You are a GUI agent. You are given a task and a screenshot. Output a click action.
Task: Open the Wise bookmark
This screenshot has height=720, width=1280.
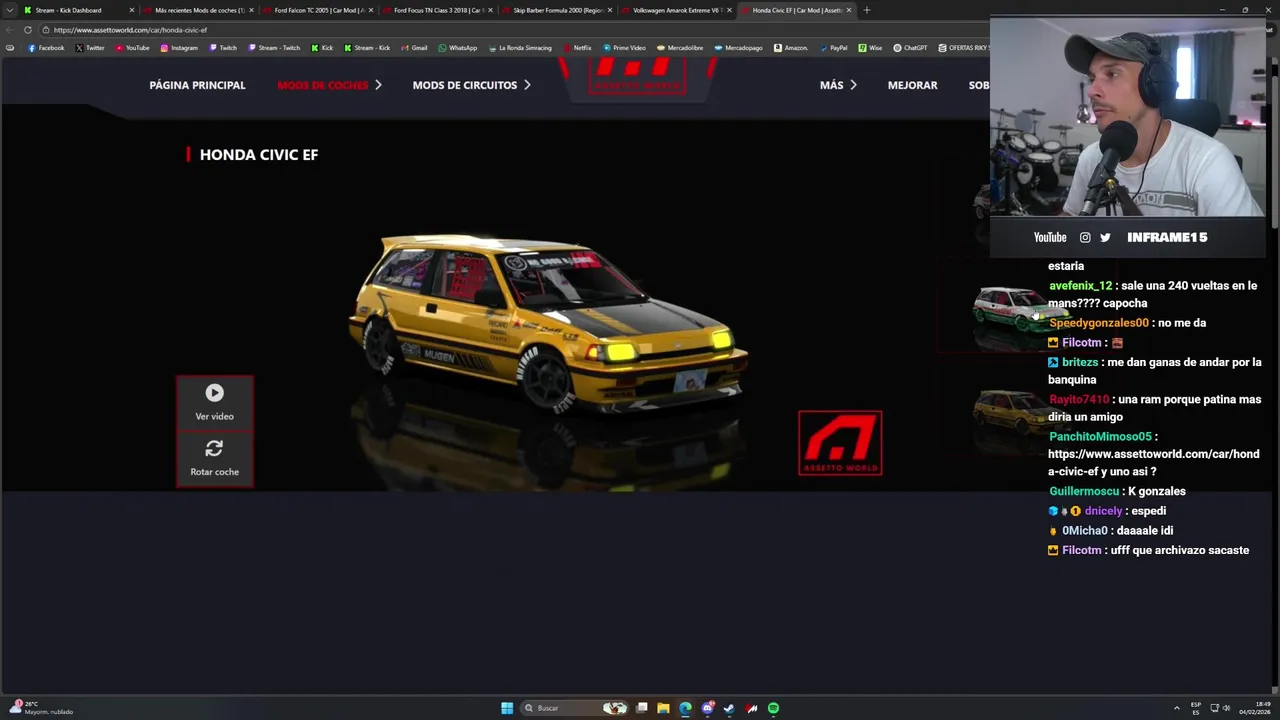(870, 48)
